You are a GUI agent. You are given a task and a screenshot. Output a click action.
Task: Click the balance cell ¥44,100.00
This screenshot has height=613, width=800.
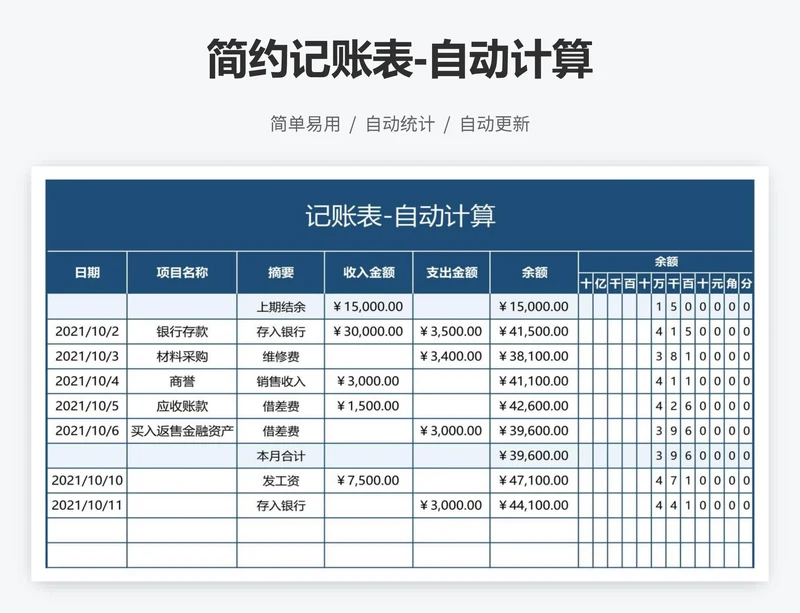(534, 505)
